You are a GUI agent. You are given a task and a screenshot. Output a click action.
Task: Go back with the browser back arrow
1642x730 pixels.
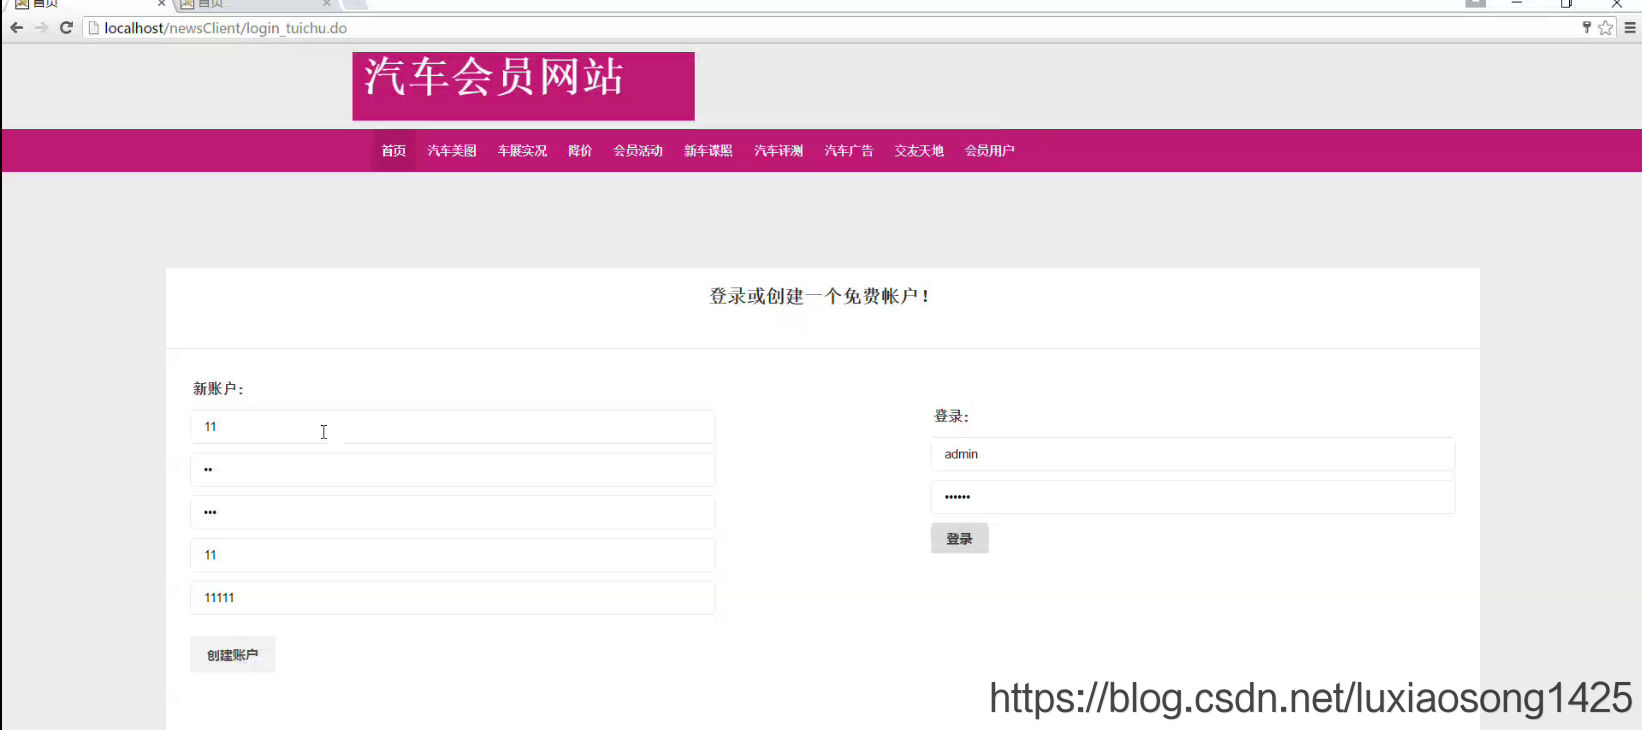tap(16, 28)
